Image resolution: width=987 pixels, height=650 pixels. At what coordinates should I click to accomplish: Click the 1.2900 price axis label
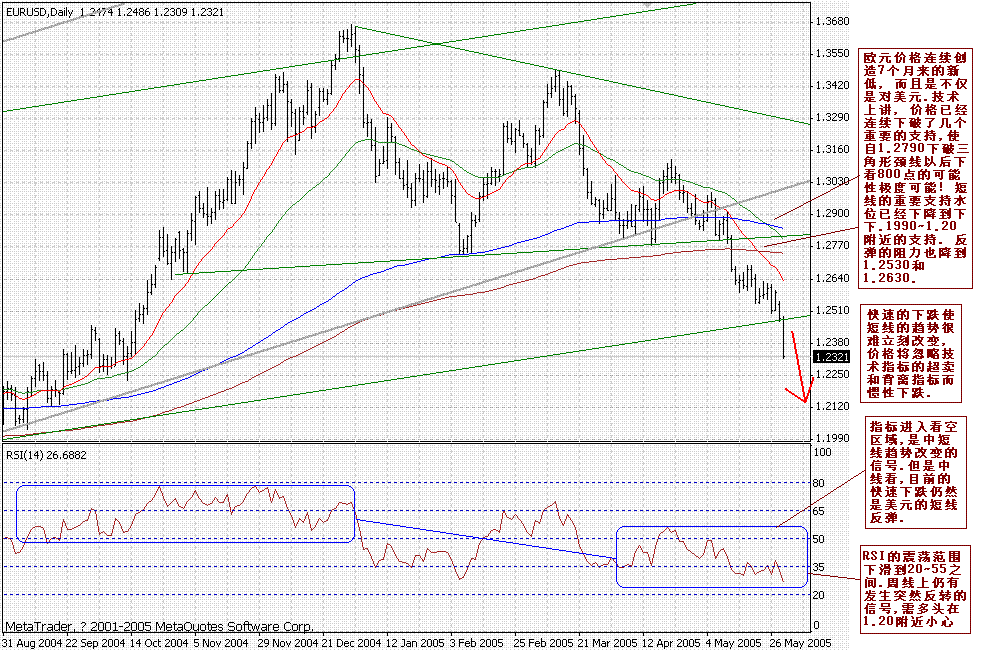pyautogui.click(x=832, y=213)
